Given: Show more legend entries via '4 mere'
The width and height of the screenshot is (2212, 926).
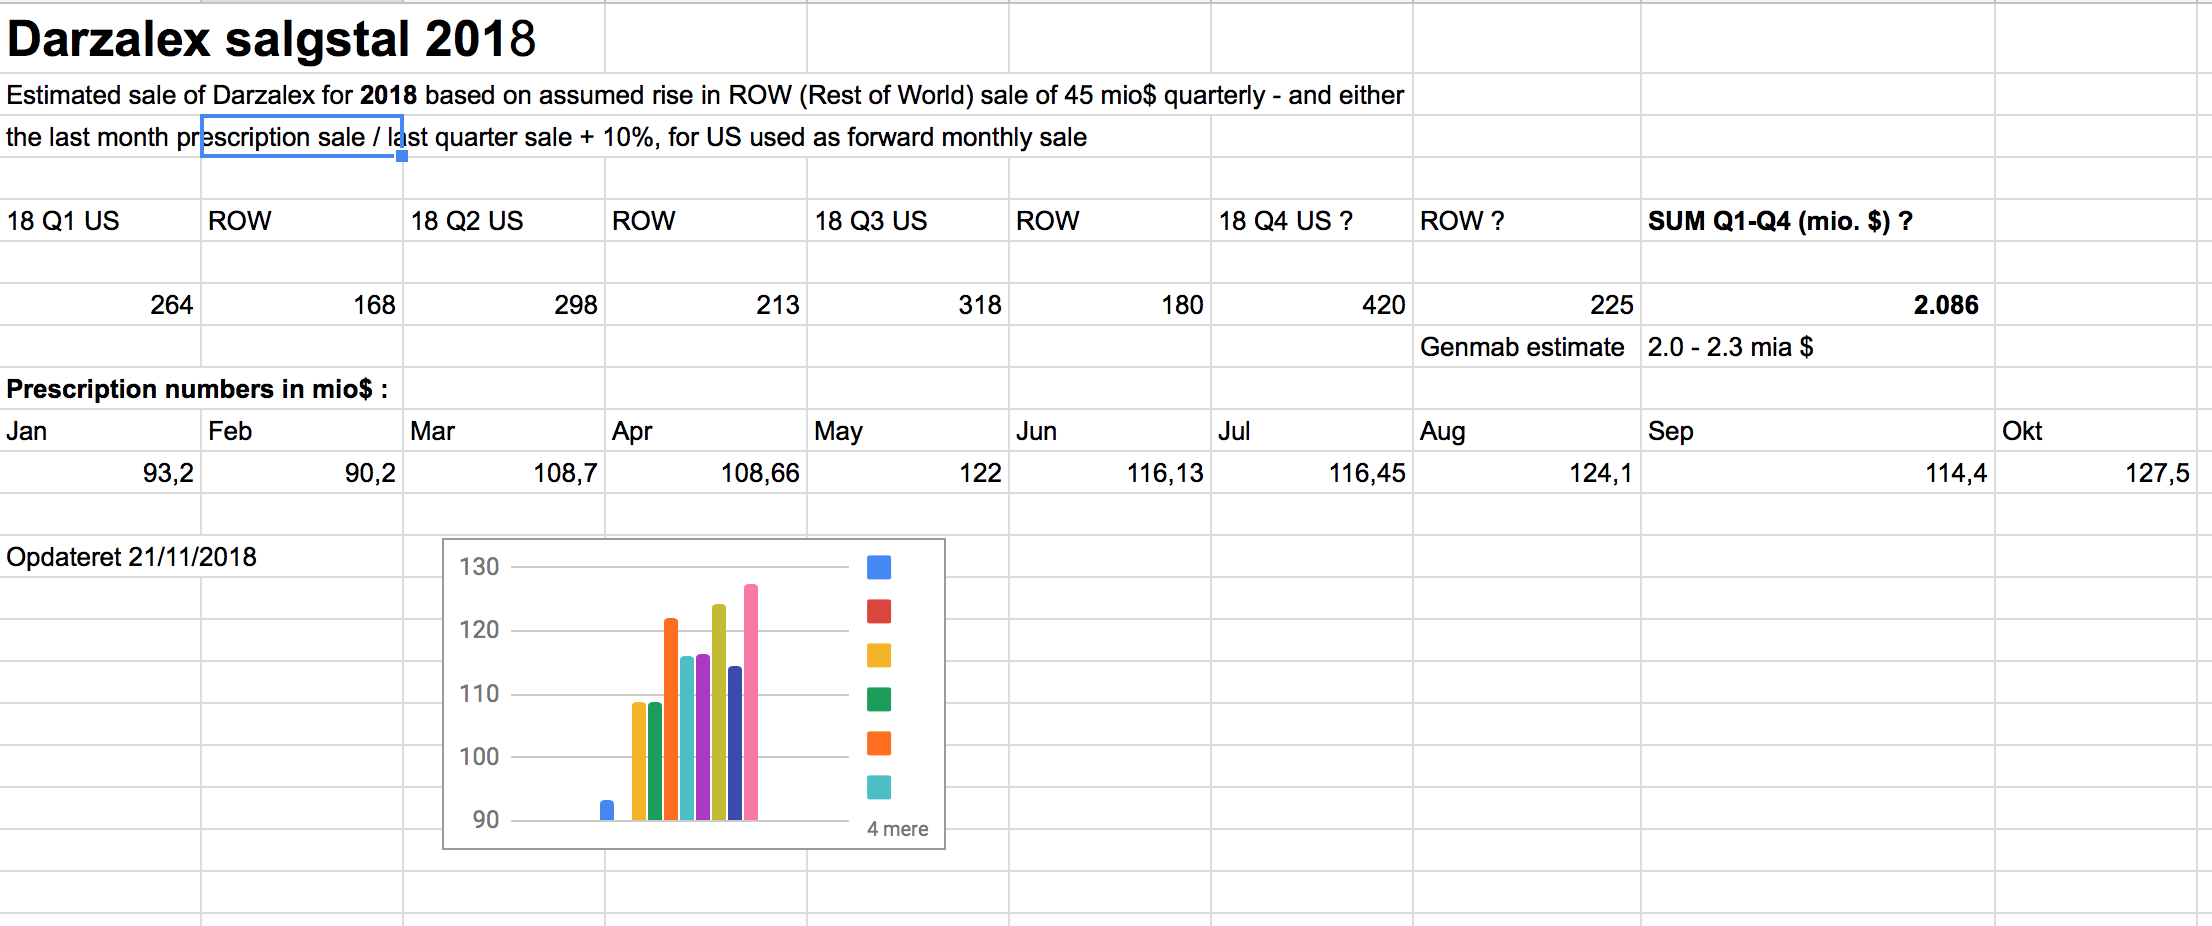Looking at the screenshot, I should (x=897, y=829).
